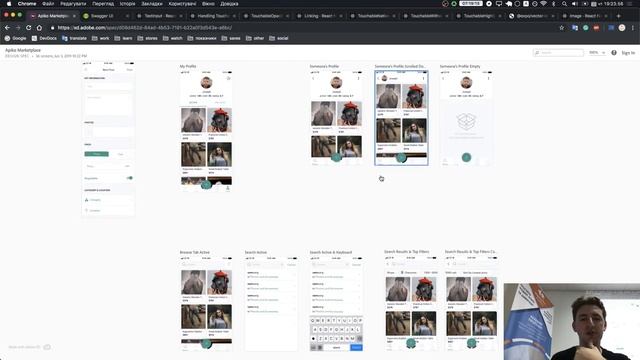Viewport: 640px width, 360px height.
Task: Open a new browser tab
Action: 619,16
